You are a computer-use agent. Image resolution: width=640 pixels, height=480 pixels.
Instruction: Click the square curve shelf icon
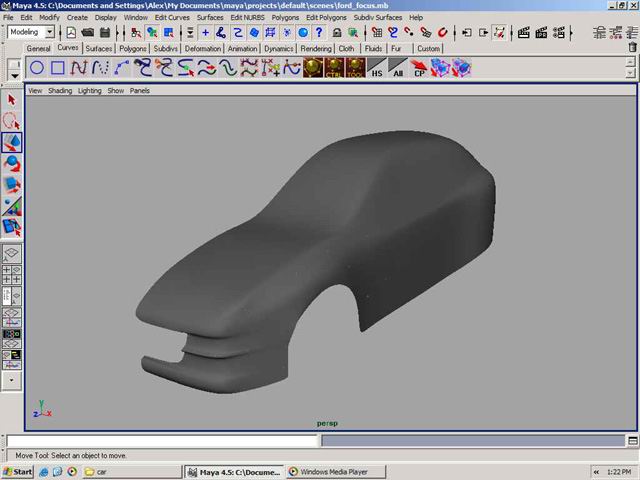tap(58, 68)
